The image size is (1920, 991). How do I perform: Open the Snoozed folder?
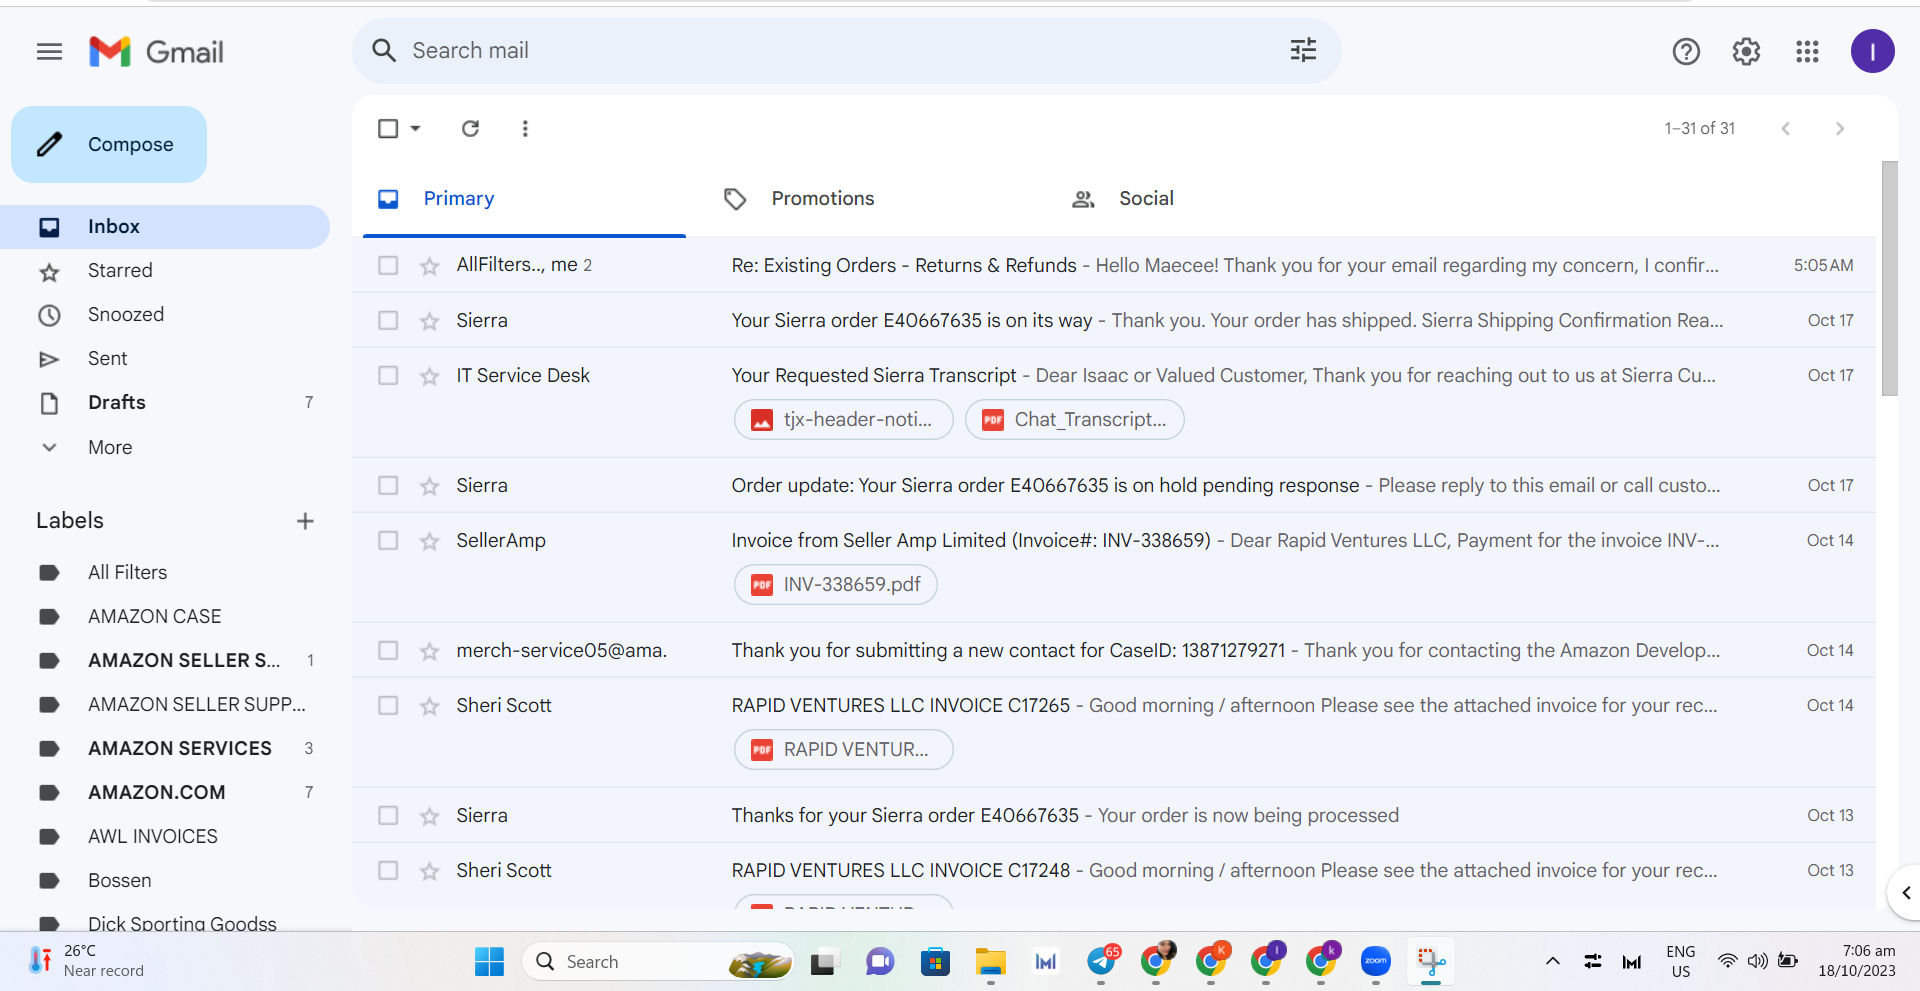coord(165,315)
